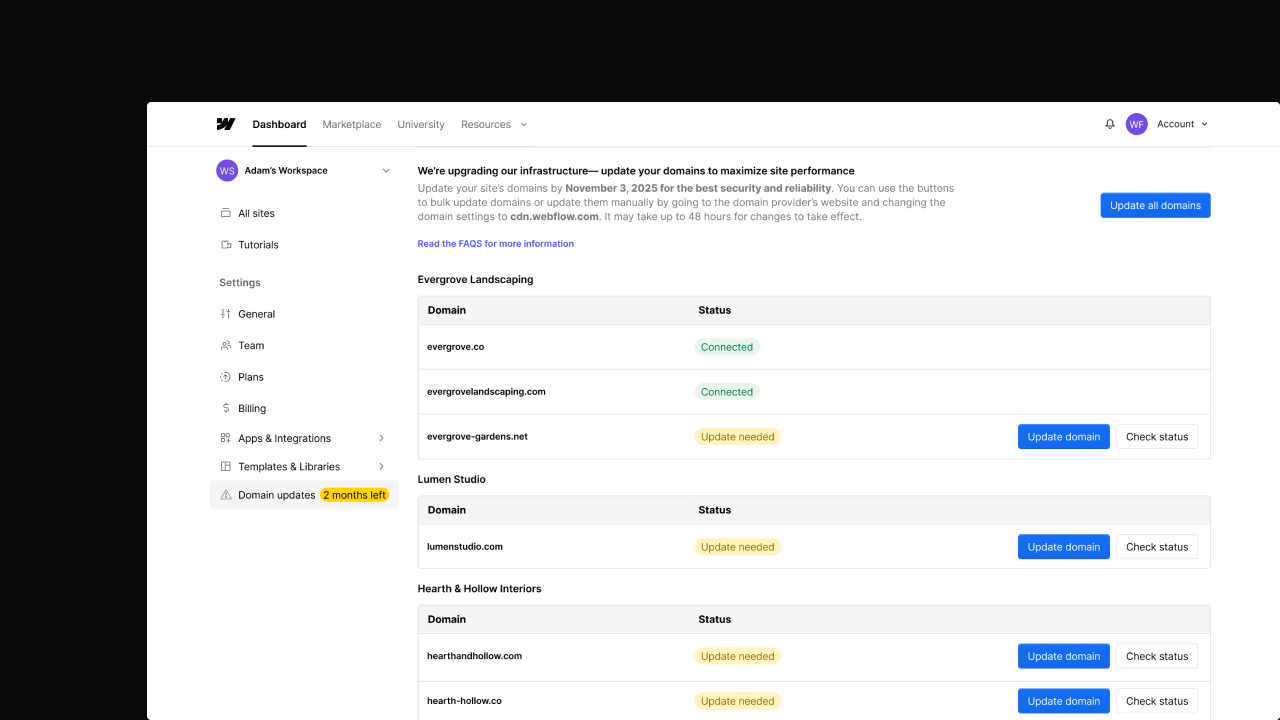This screenshot has height=720, width=1280.
Task: Go to the University tab
Action: click(420, 125)
